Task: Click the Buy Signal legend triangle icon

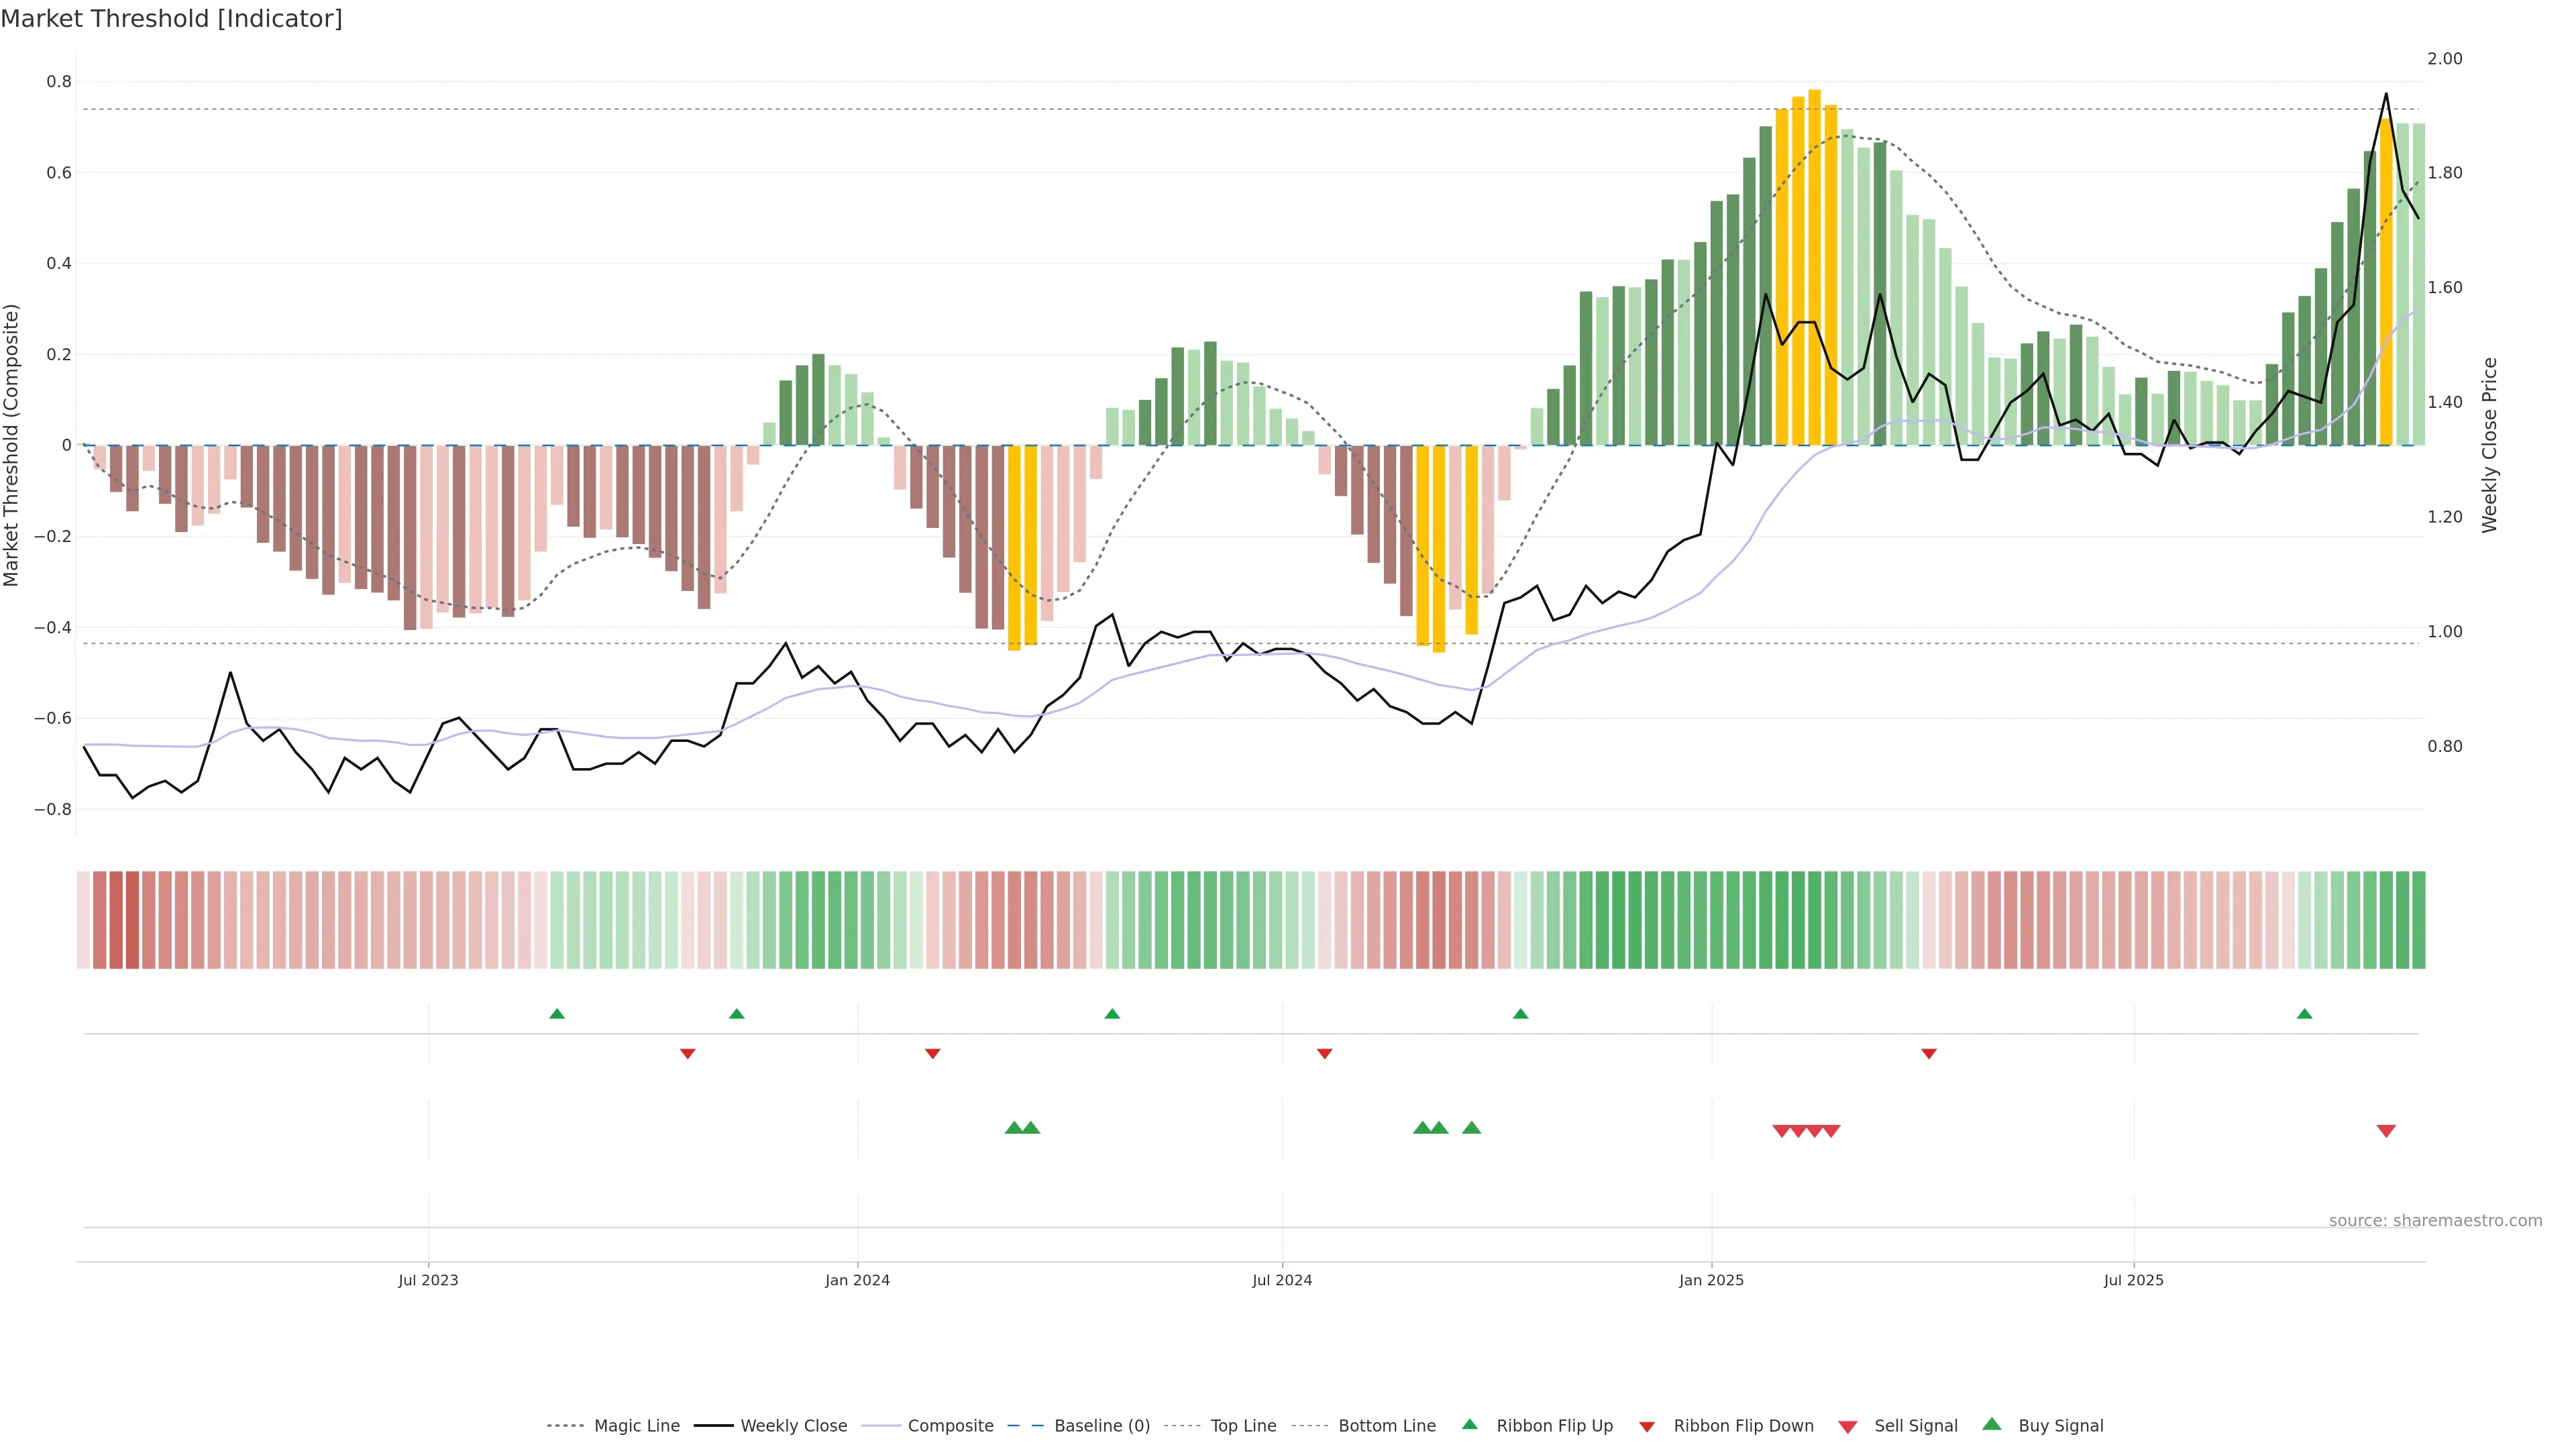Action: point(1992,1424)
